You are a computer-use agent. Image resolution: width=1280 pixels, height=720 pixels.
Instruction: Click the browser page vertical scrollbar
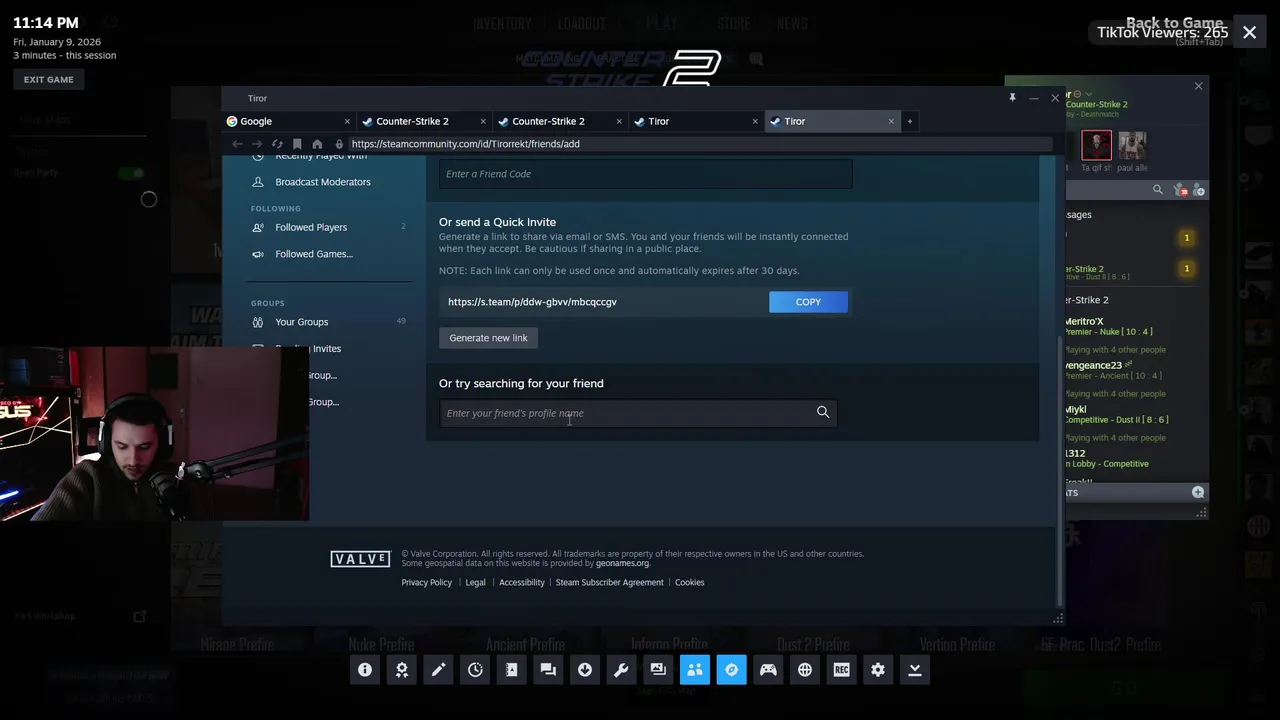[1059, 470]
